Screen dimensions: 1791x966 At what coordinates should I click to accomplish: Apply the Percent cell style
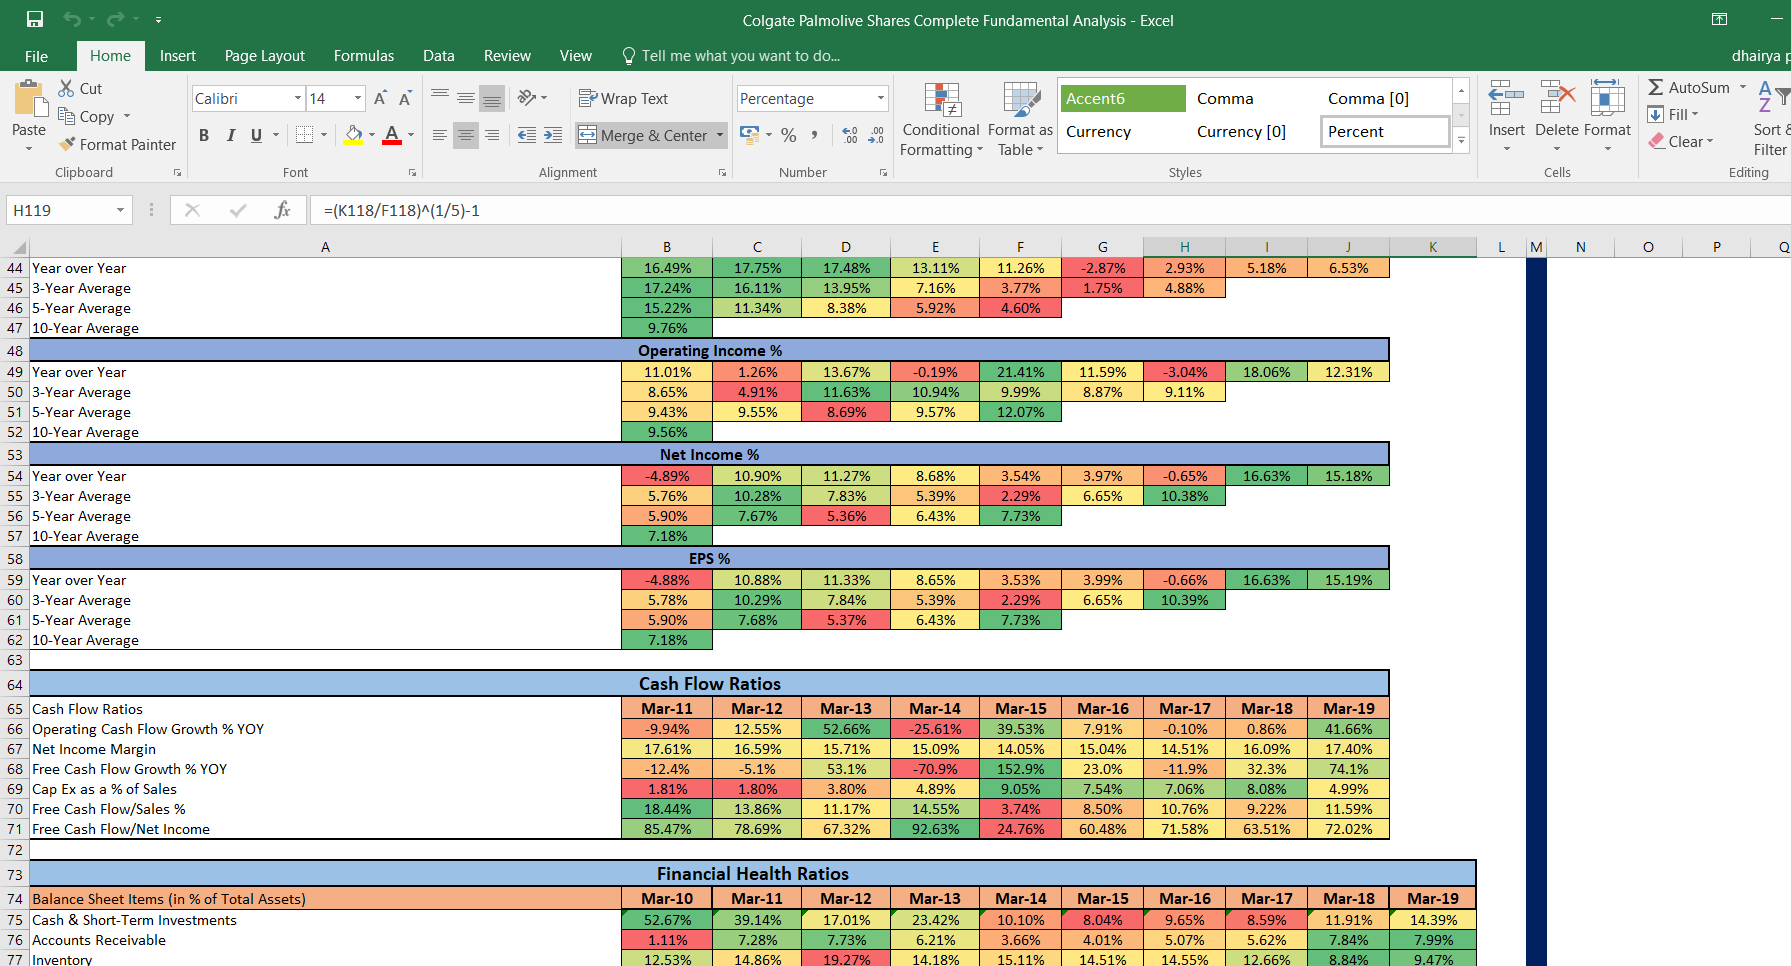click(x=1385, y=131)
